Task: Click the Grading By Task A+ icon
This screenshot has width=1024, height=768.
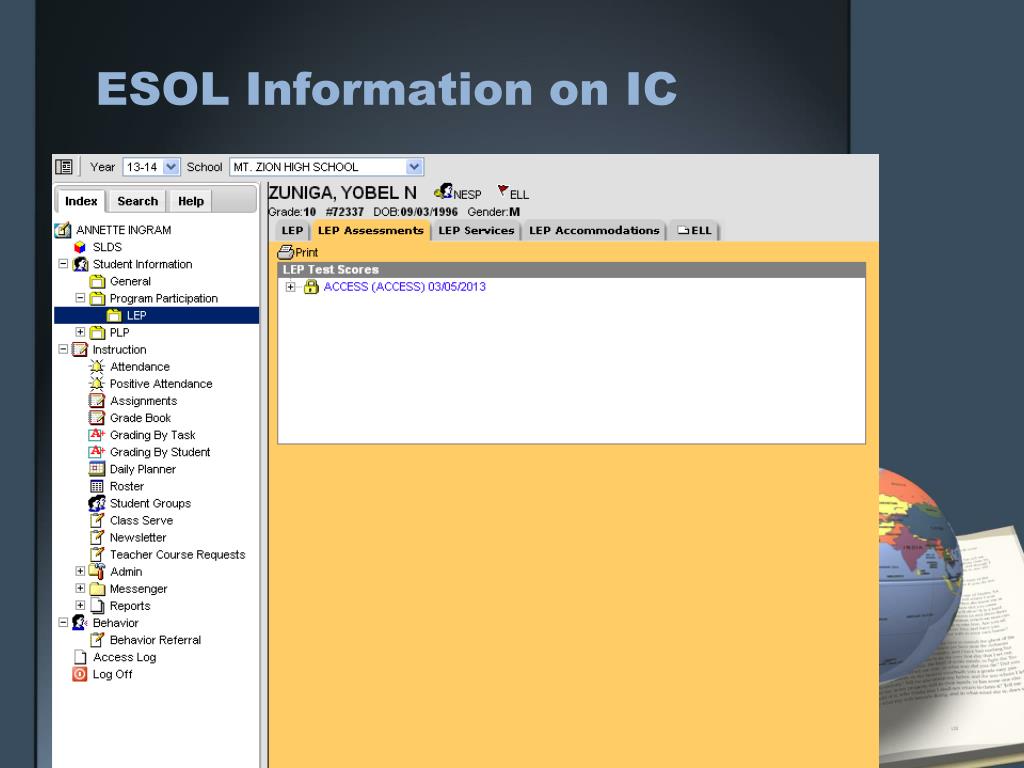Action: (97, 434)
